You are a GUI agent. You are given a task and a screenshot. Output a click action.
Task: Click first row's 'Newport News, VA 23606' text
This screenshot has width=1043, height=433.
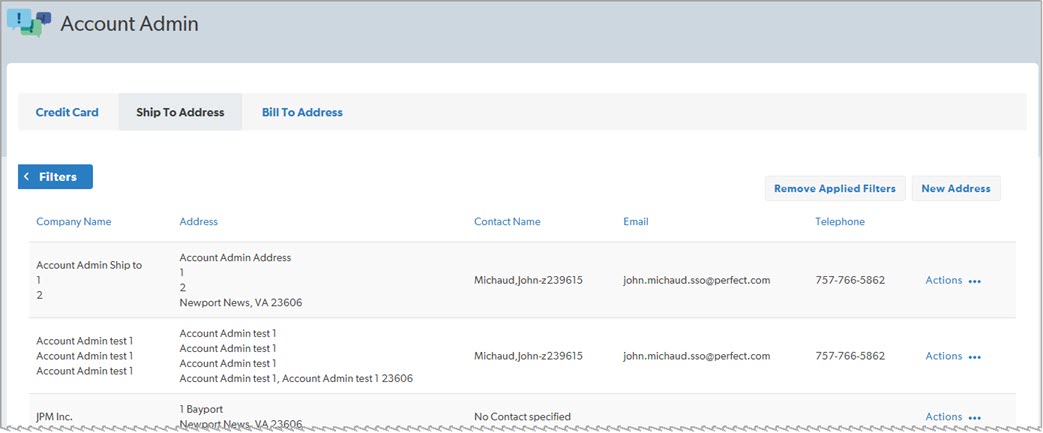click(x=241, y=303)
